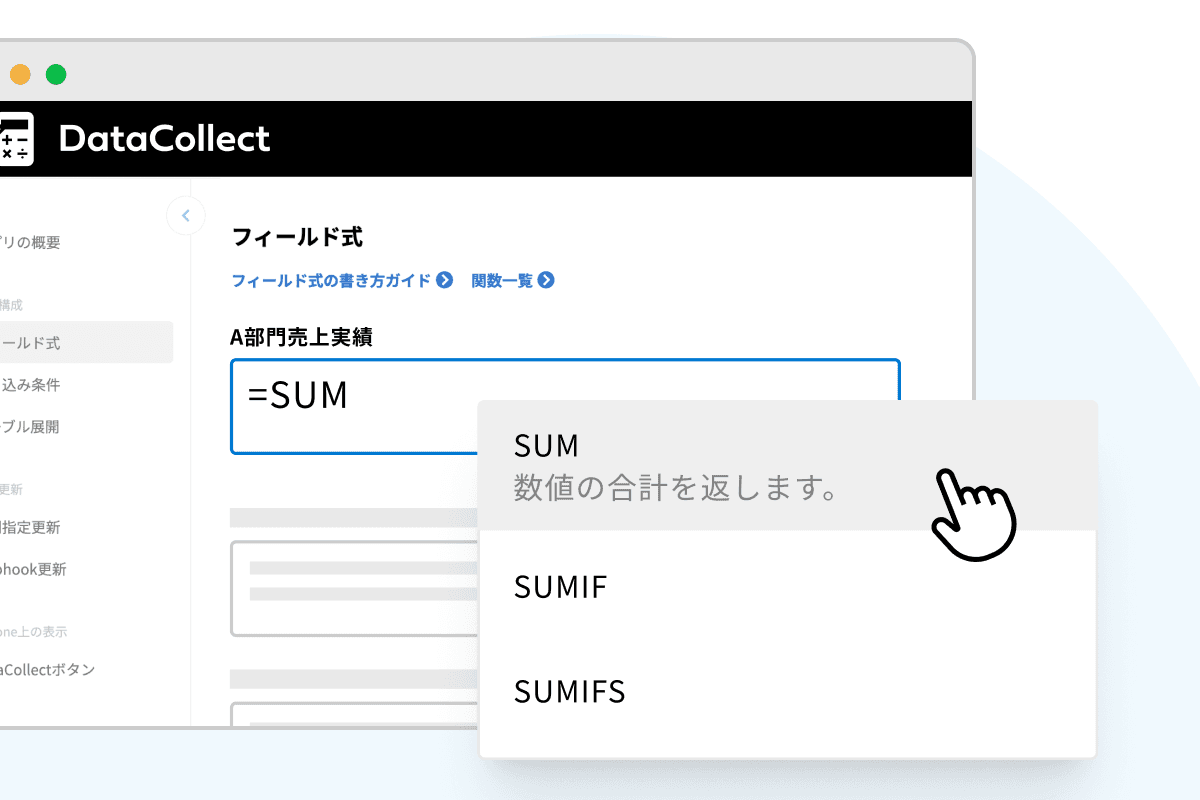The width and height of the screenshot is (1200, 800).
Task: Click the yellow minimize window button
Action: click(x=20, y=74)
